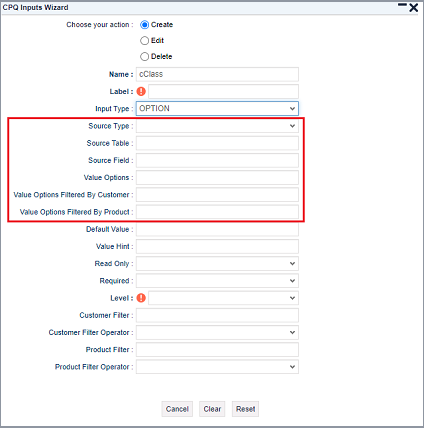Select the Edit action radio button
424x428 pixels.
(144, 41)
